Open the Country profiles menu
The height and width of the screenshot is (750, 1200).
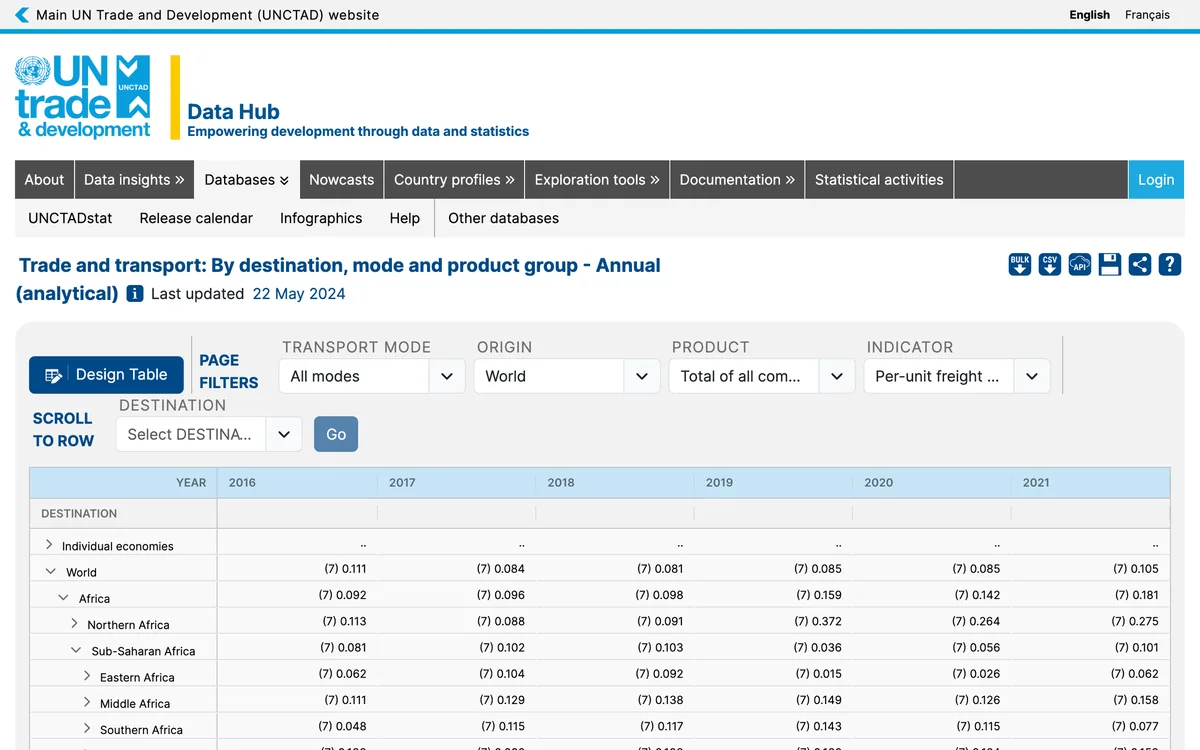point(454,180)
